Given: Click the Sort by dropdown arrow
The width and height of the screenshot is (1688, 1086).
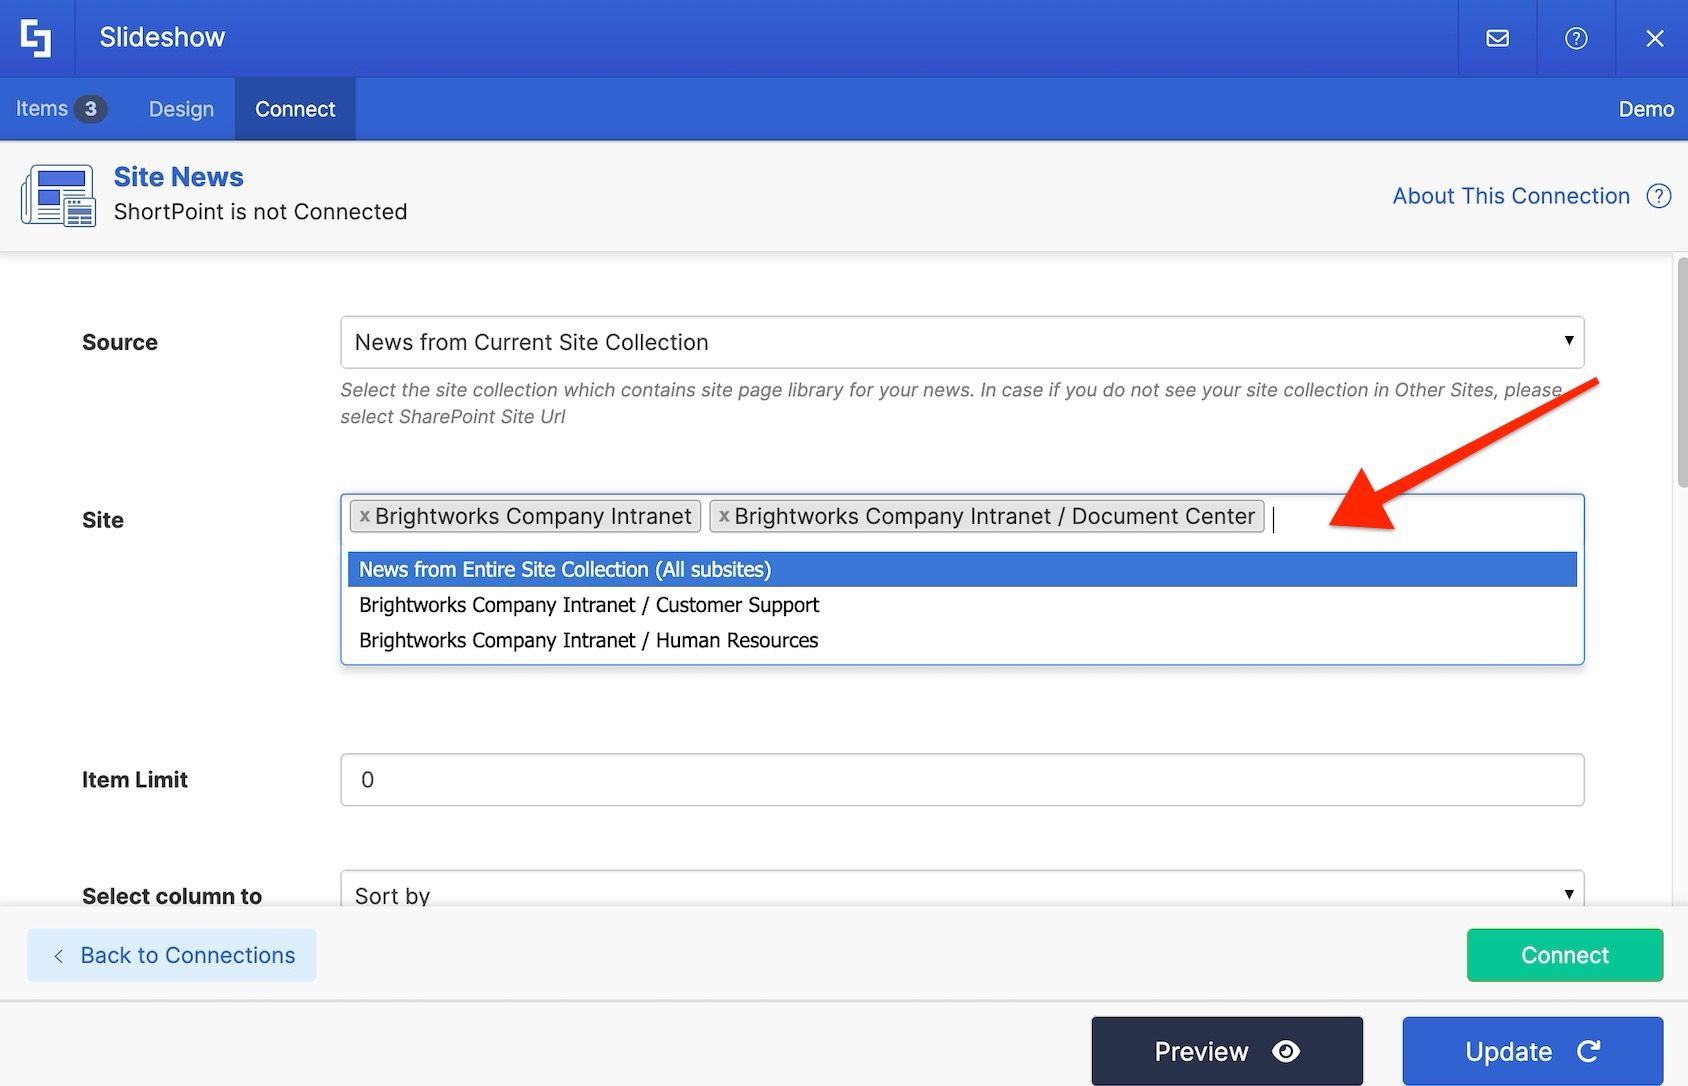Looking at the screenshot, I should coord(1568,893).
